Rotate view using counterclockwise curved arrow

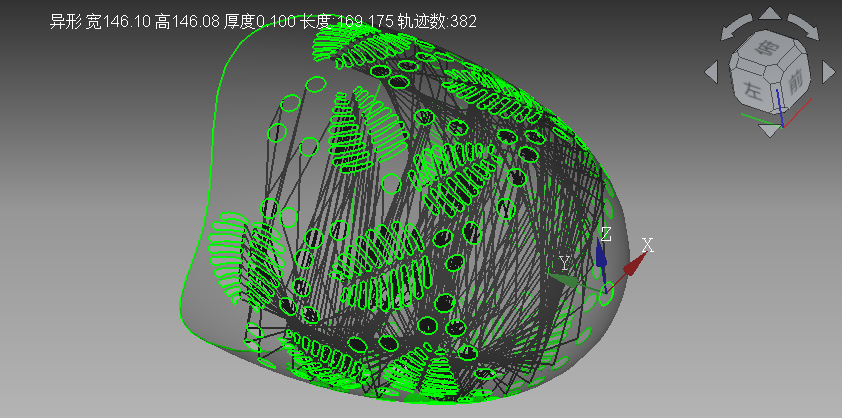734,28
